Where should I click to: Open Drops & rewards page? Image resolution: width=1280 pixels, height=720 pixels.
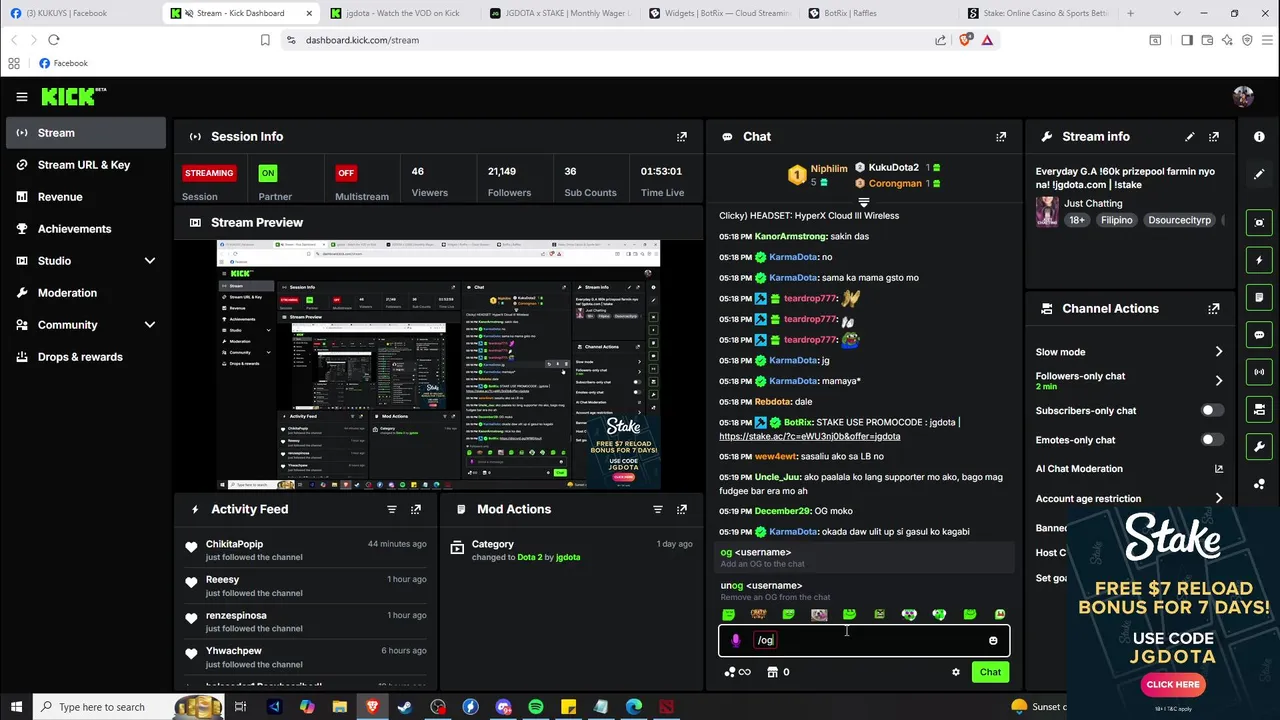coord(86,357)
